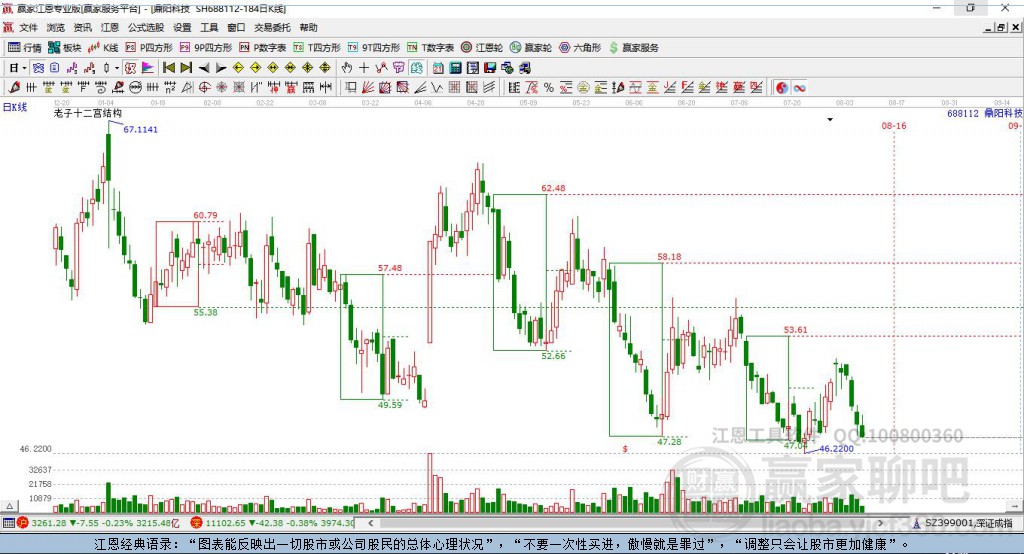Click the rightmost yellow diamond arrow icon

point(325,68)
